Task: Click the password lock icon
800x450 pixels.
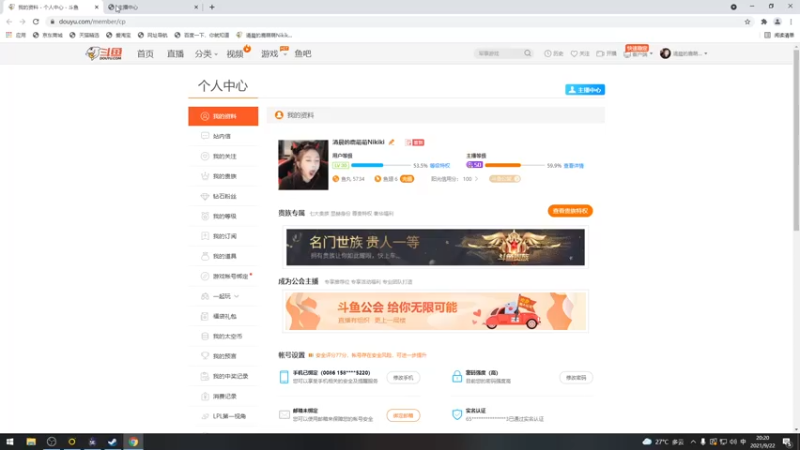Action: pos(457,377)
